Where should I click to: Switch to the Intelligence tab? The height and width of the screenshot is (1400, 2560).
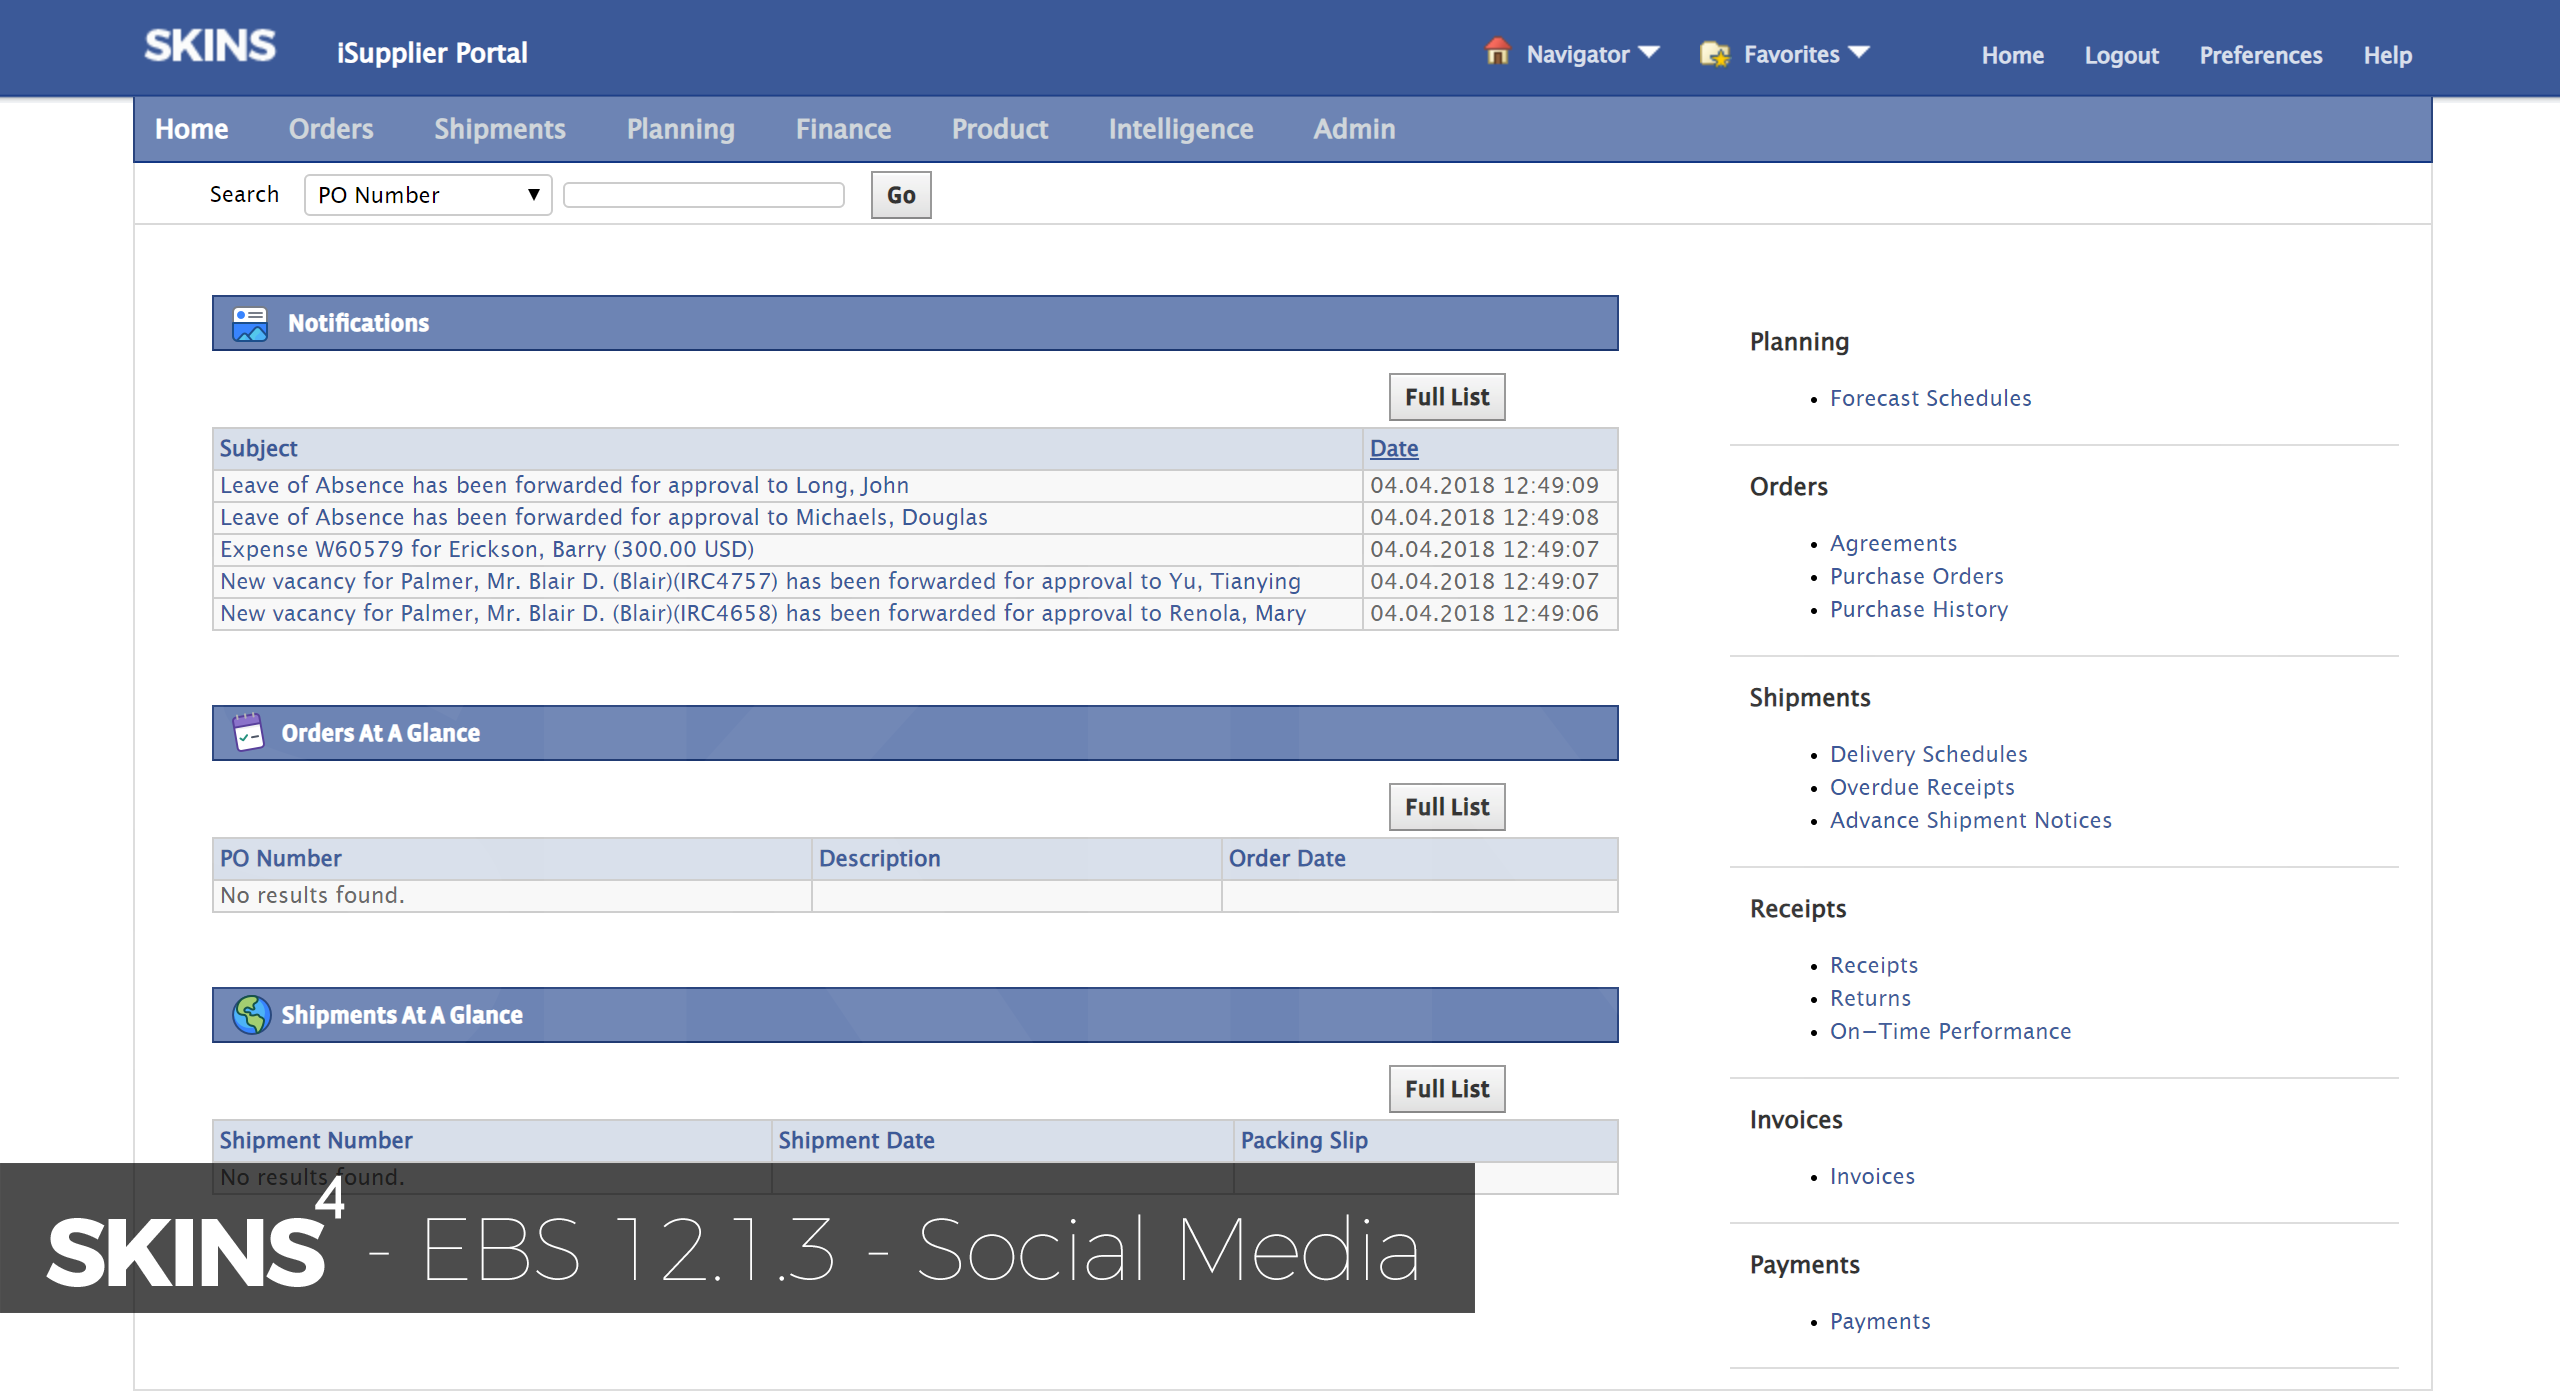pos(1181,129)
